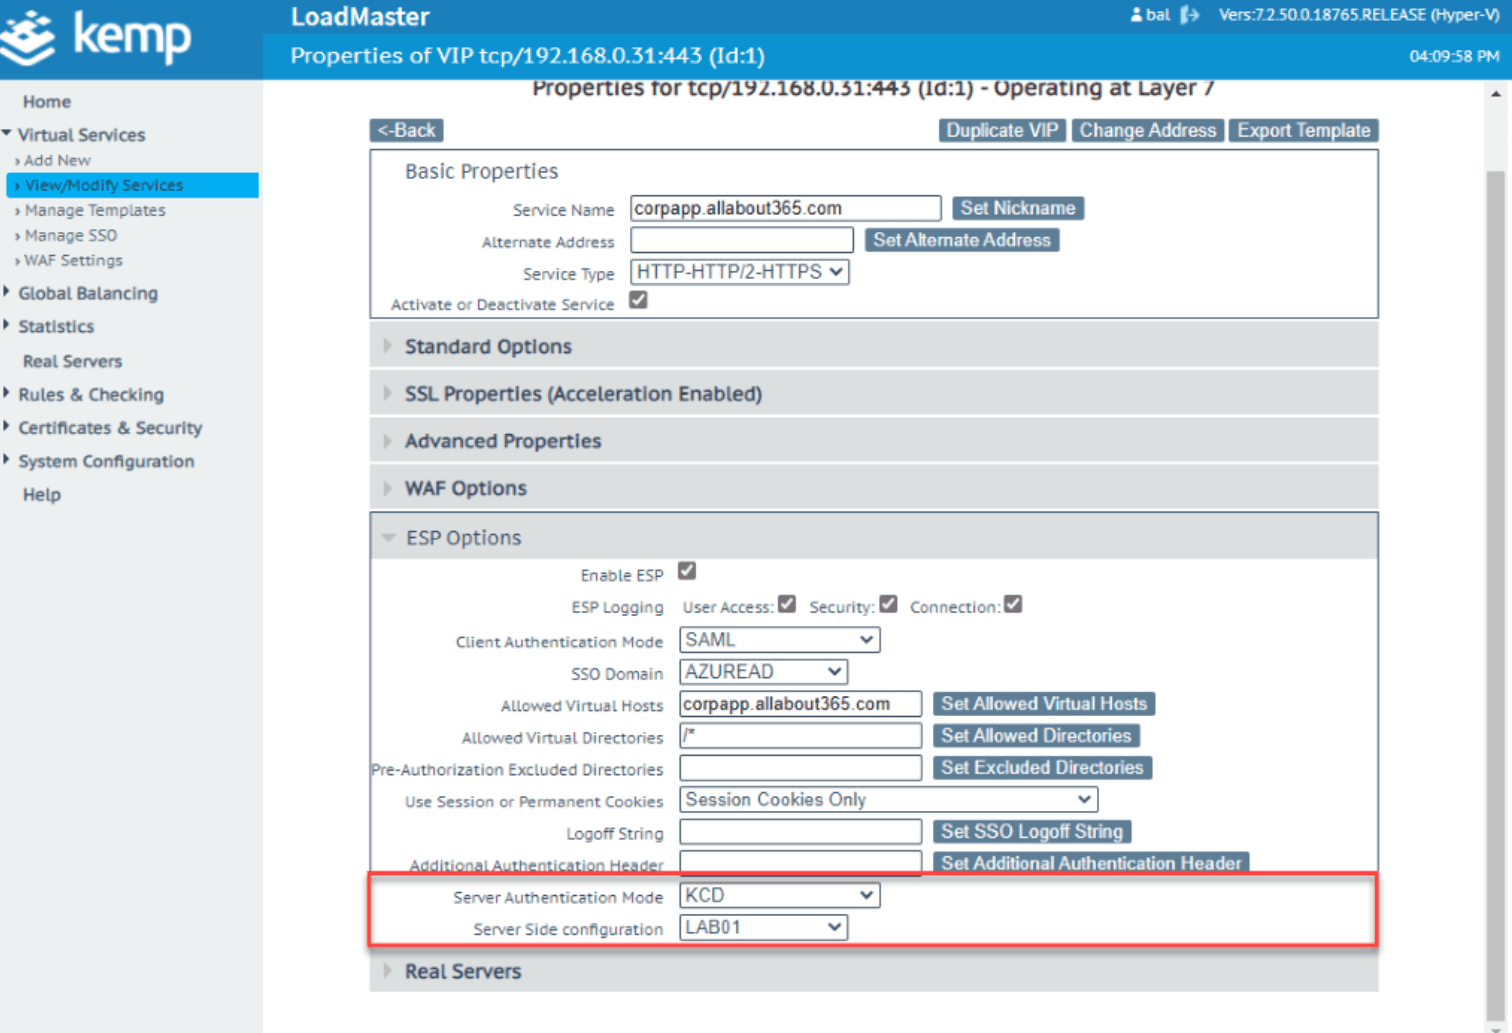Screen dimensions: 1512x1033
Task: Toggle Security logging checkbox
Action: tap(888, 604)
